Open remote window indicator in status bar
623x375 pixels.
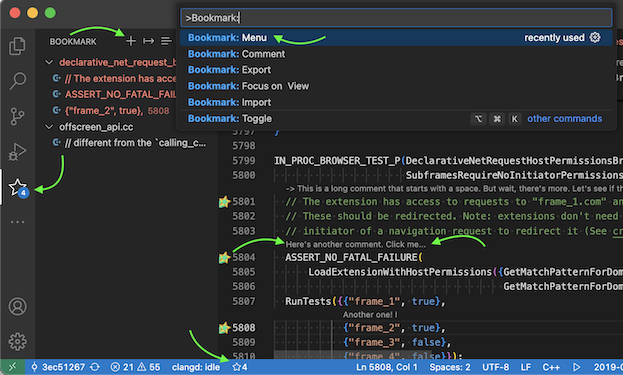[x=12, y=367]
